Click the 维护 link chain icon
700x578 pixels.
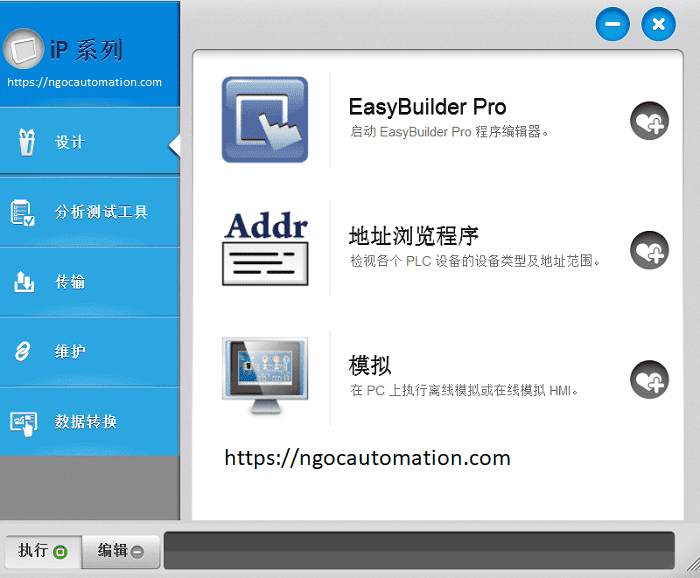click(22, 351)
